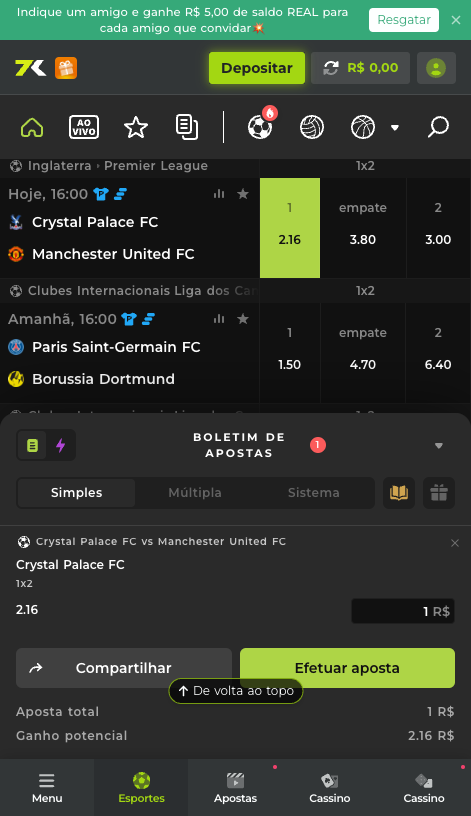Viewport: 471px width, 816px height.
Task: Favorite the Crystal Palace vs Manchester United match
Action: click(x=243, y=194)
